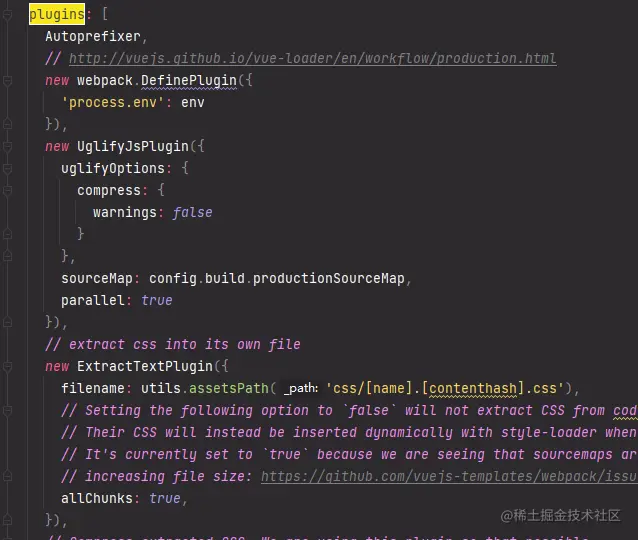Collapse the compress block fold marker

tap(8, 190)
